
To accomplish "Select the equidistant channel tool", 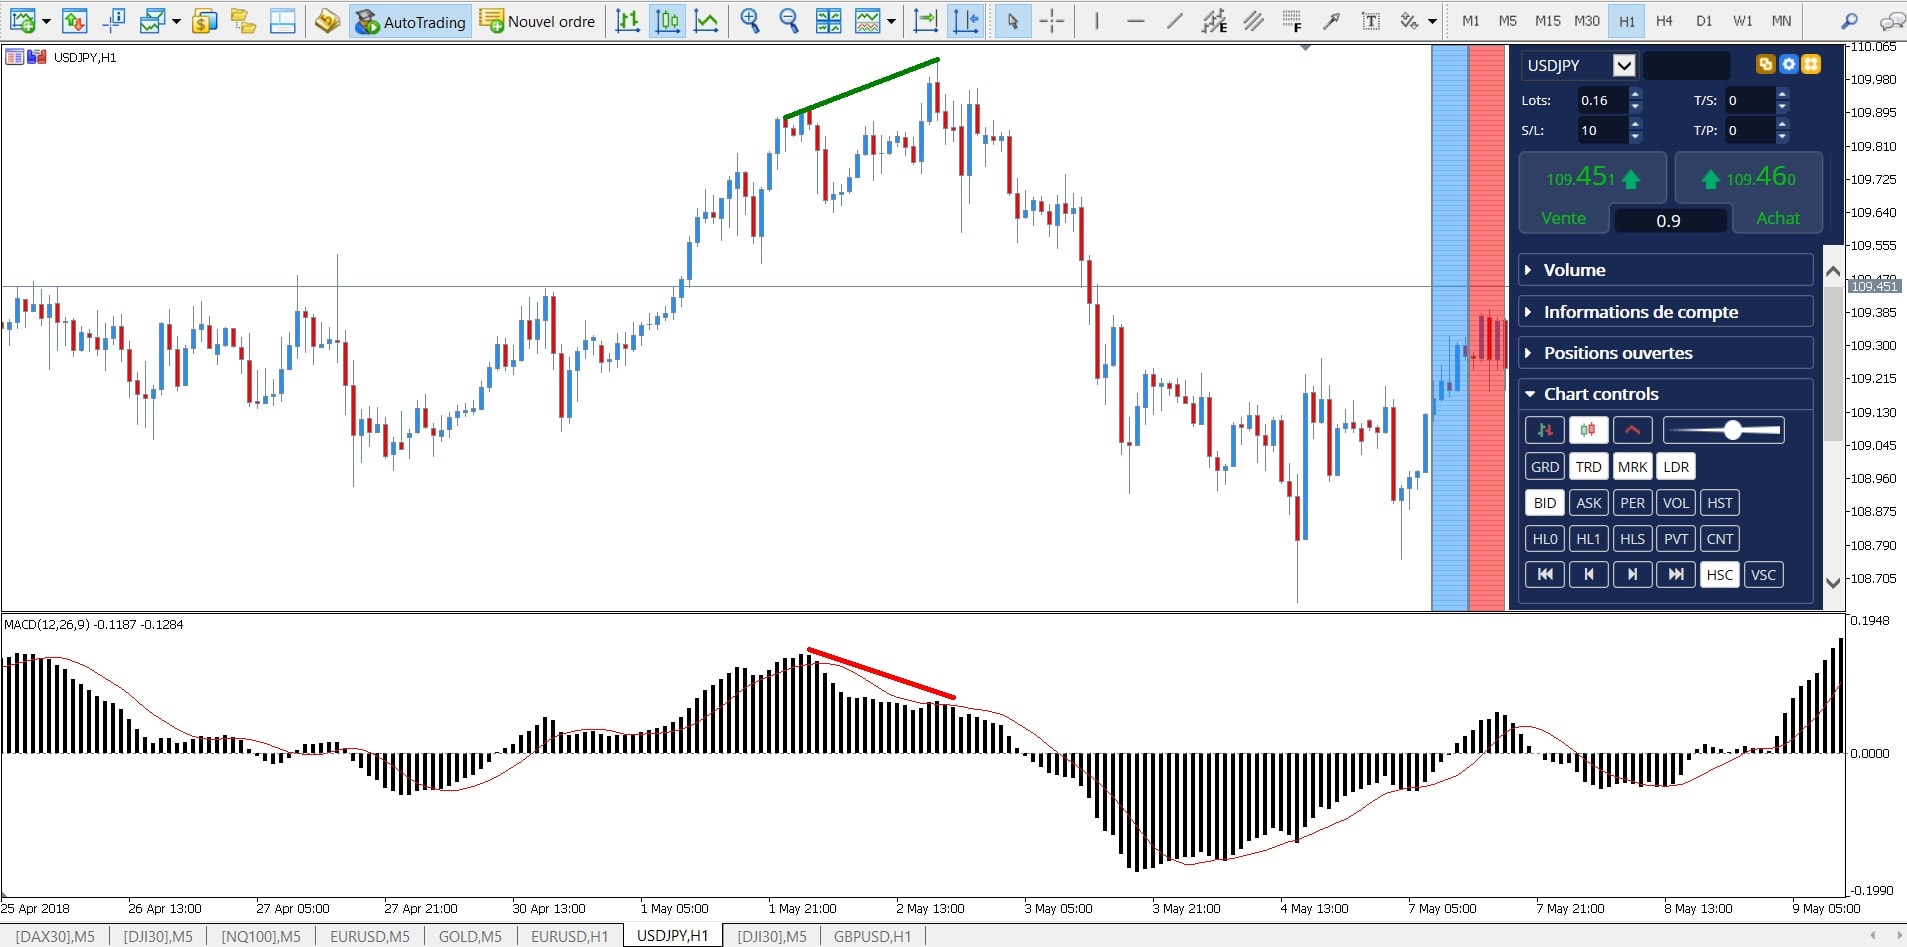I will pos(1254,20).
